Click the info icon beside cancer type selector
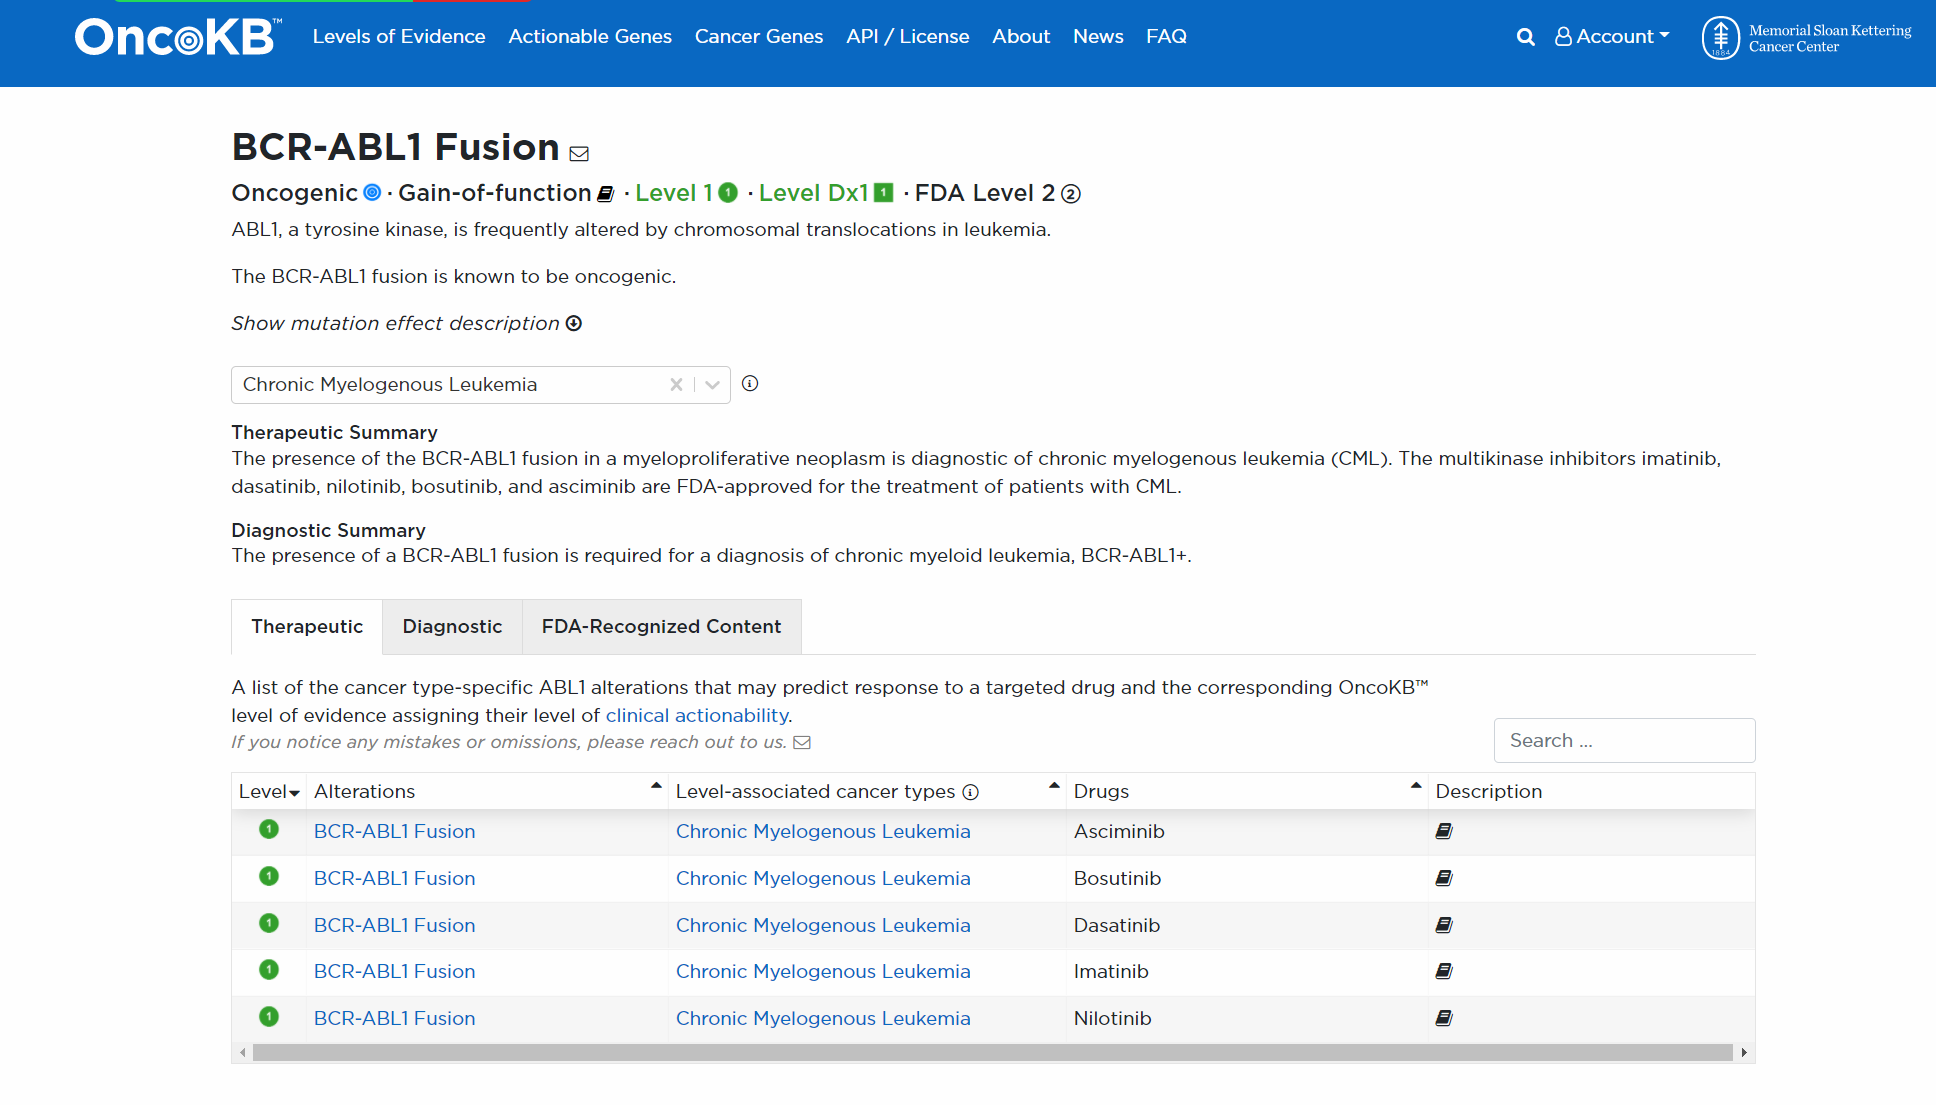Viewport: 1936px width, 1105px height. [x=750, y=384]
